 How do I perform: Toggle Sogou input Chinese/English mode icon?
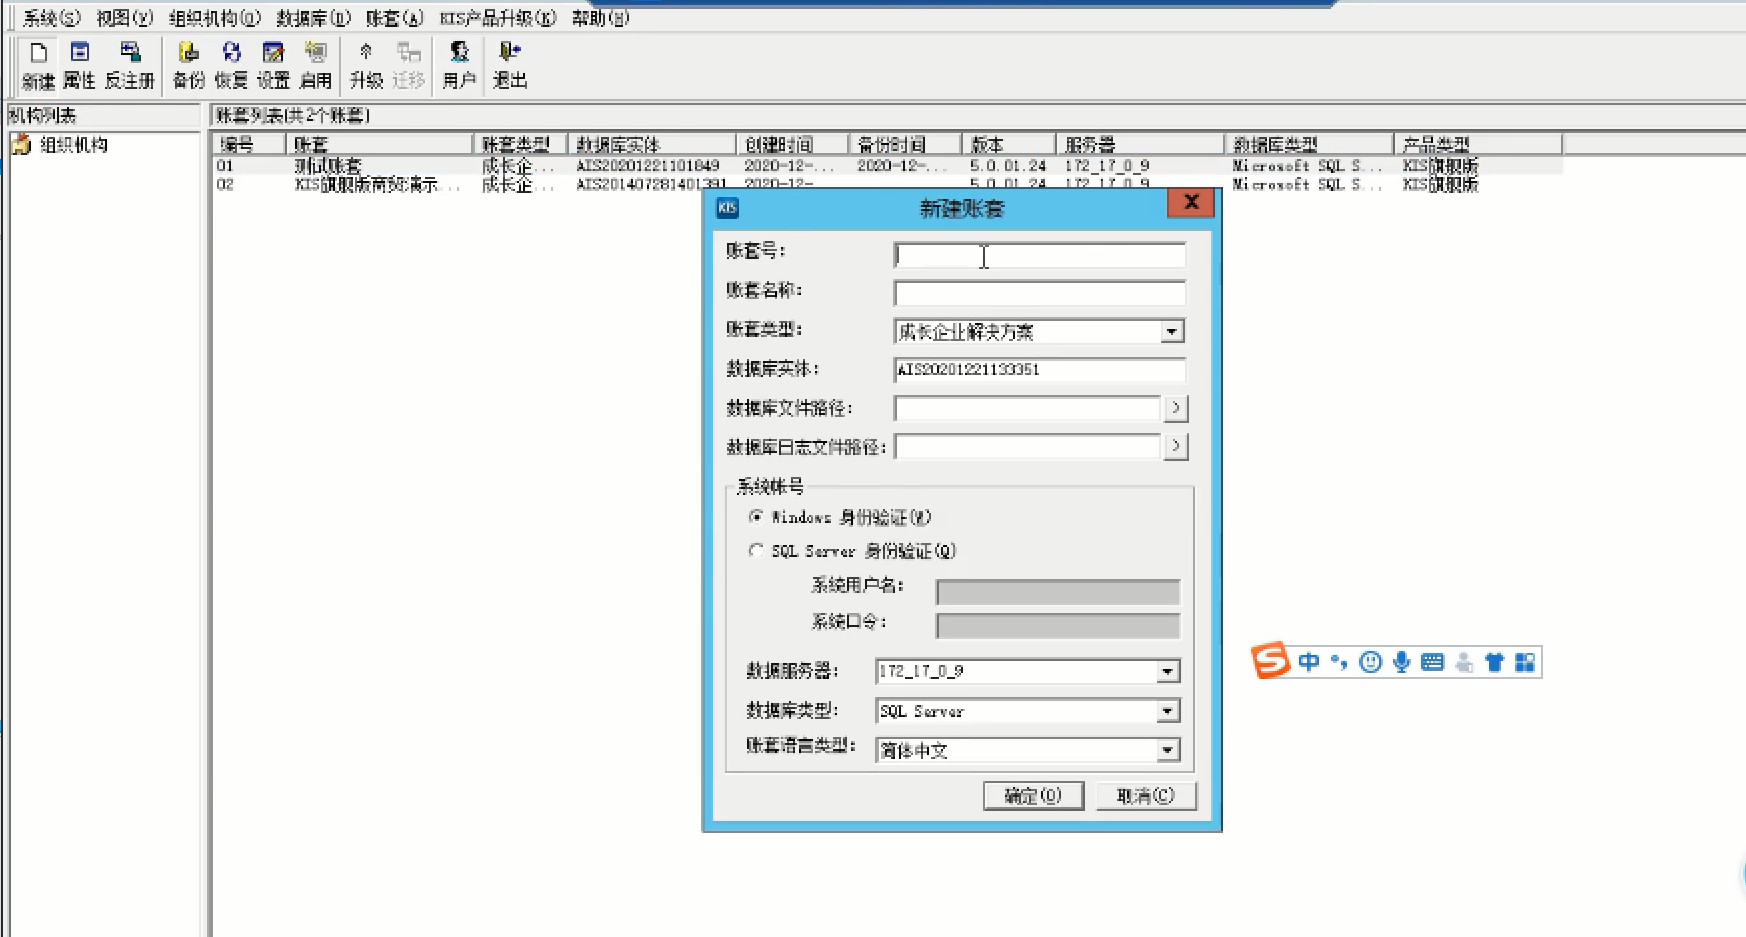click(1309, 662)
